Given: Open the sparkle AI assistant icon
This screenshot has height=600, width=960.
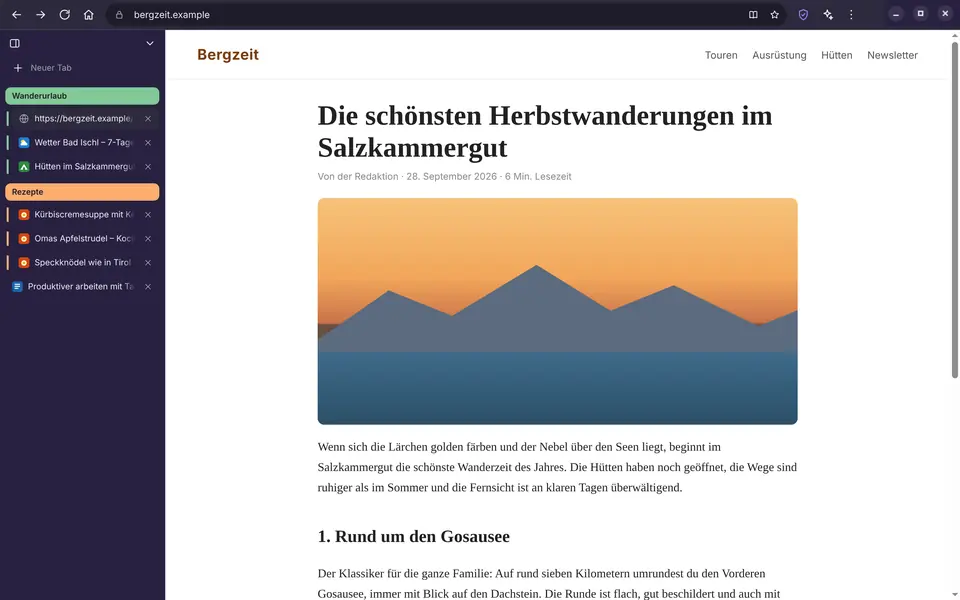Looking at the screenshot, I should tap(828, 15).
